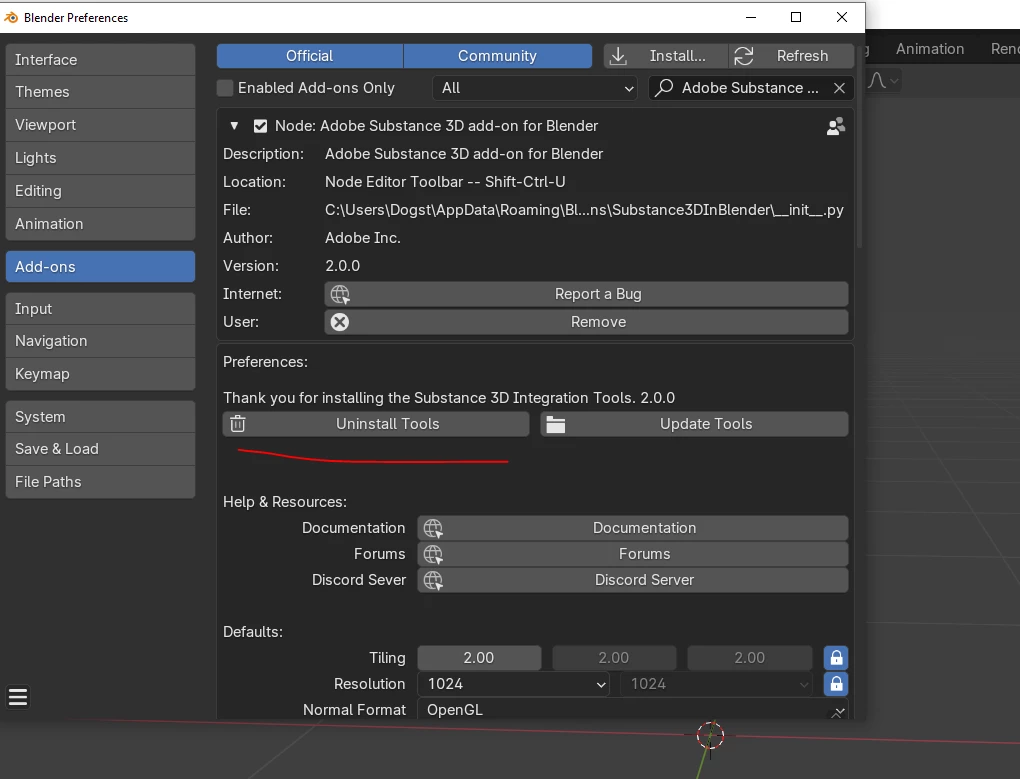Viewport: 1020px width, 779px height.
Task: Open Documentation link button
Action: click(x=633, y=528)
